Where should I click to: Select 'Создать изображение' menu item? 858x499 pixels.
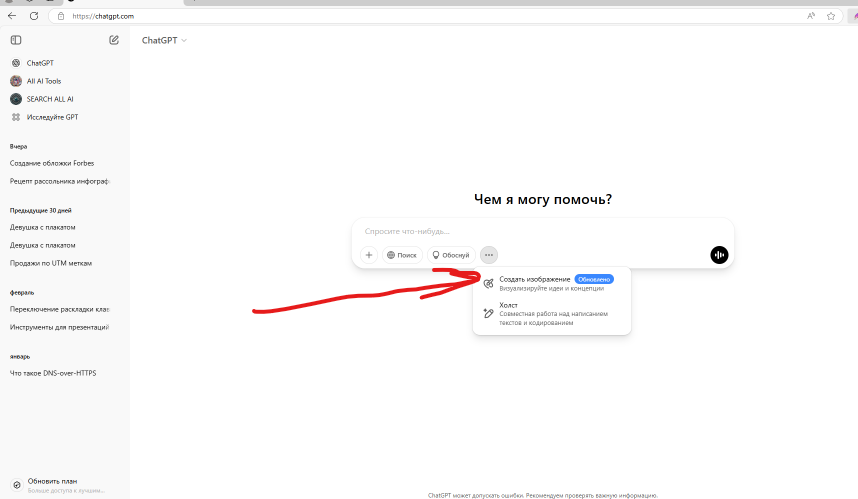tap(552, 283)
